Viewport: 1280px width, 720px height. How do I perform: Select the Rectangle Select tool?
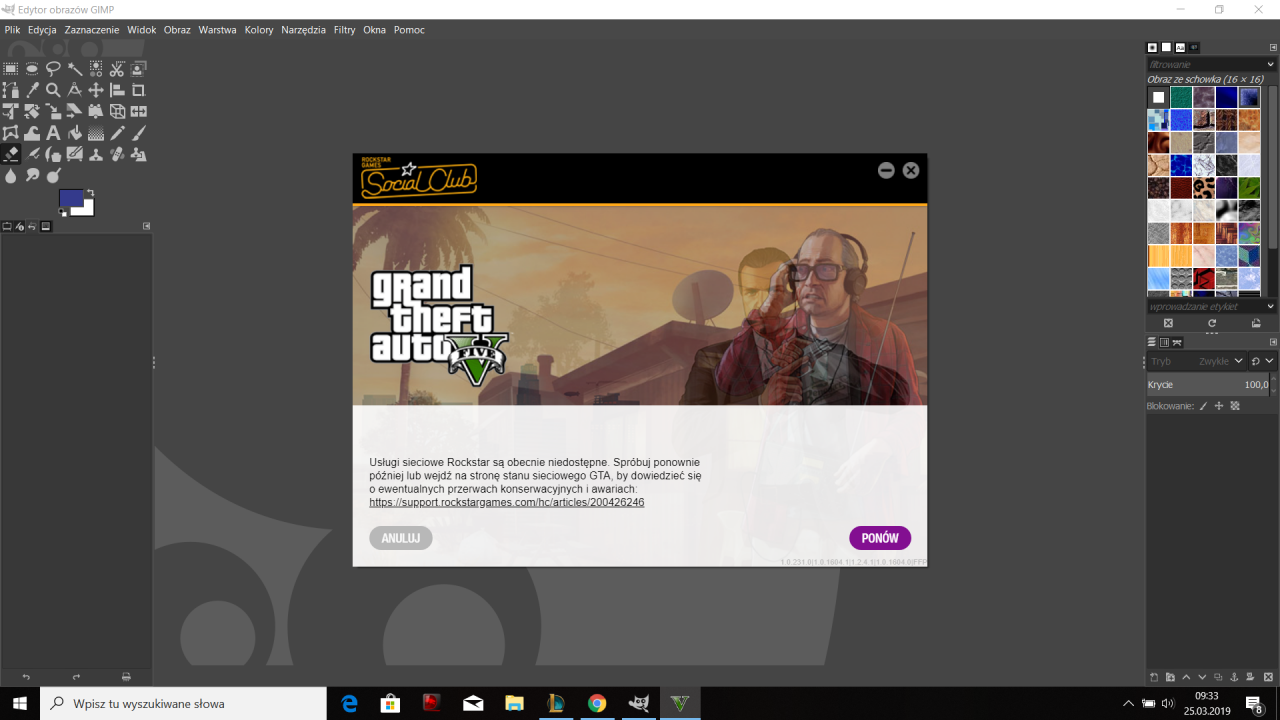[10, 69]
